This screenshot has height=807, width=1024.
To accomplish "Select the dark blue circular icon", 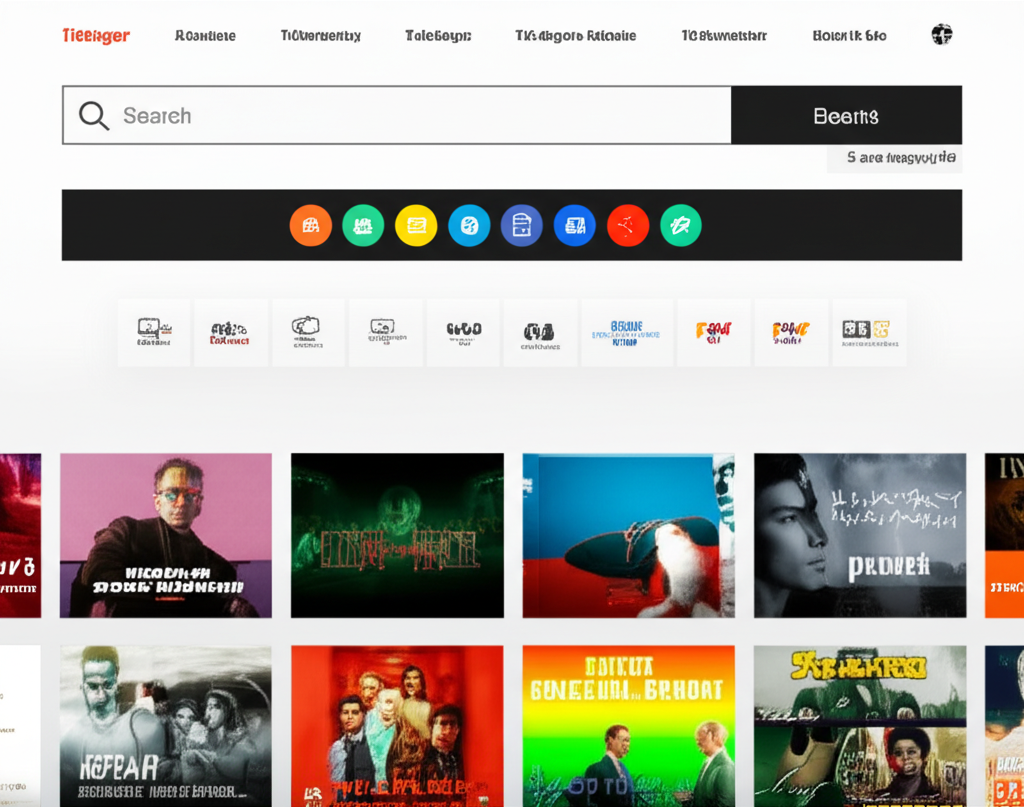I will pos(574,226).
